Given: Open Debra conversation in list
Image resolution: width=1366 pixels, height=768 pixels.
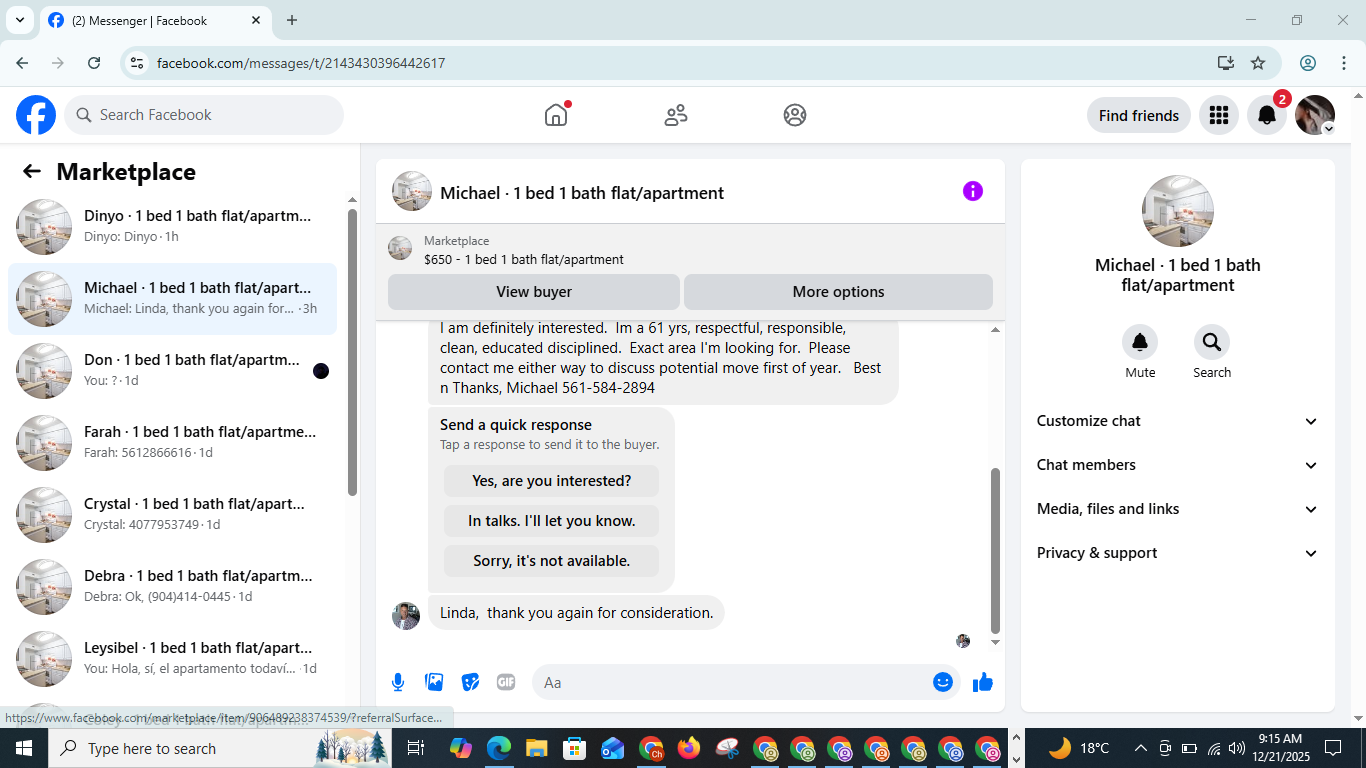Looking at the screenshot, I should coord(172,587).
